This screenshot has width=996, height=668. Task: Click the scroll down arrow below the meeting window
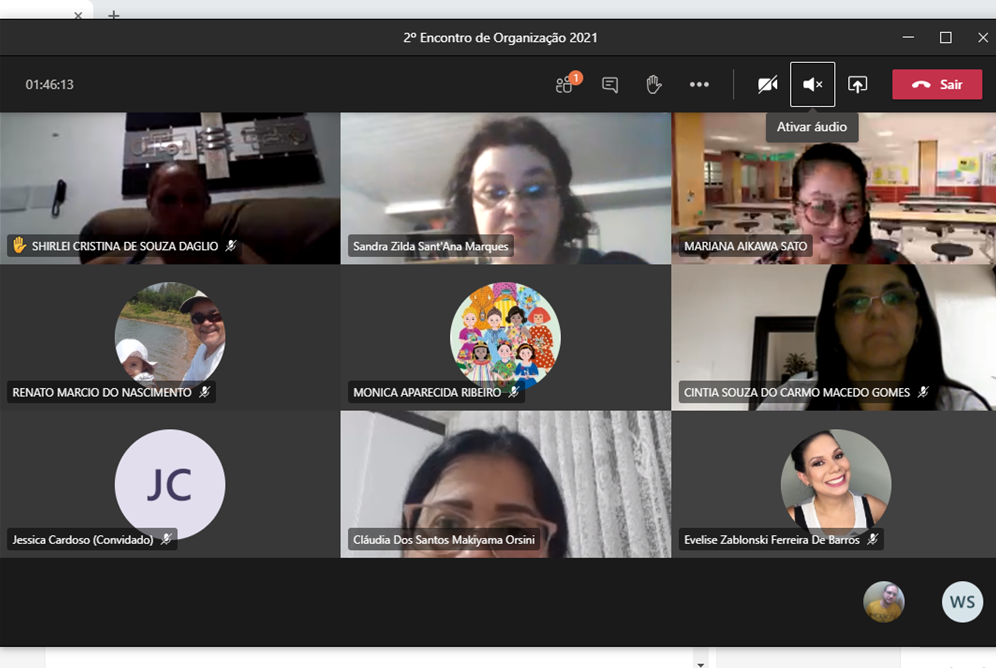[700, 664]
